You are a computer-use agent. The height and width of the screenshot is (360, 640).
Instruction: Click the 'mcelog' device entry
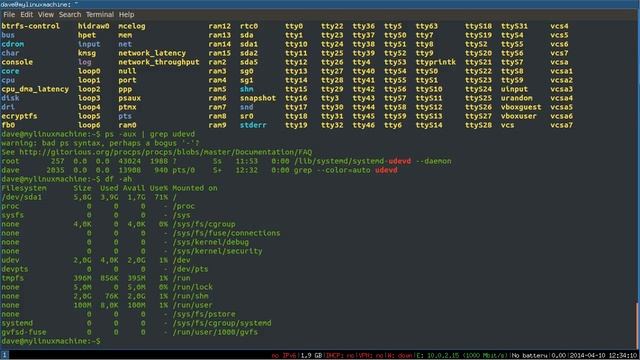[x=132, y=26]
